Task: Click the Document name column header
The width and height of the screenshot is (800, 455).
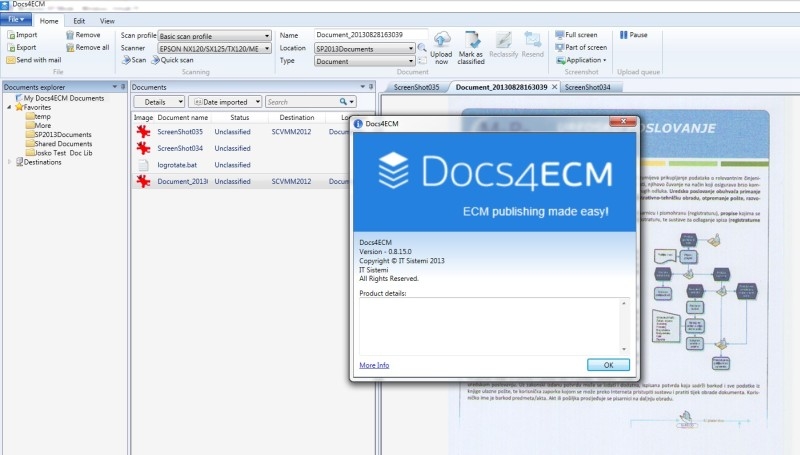Action: coord(183,117)
